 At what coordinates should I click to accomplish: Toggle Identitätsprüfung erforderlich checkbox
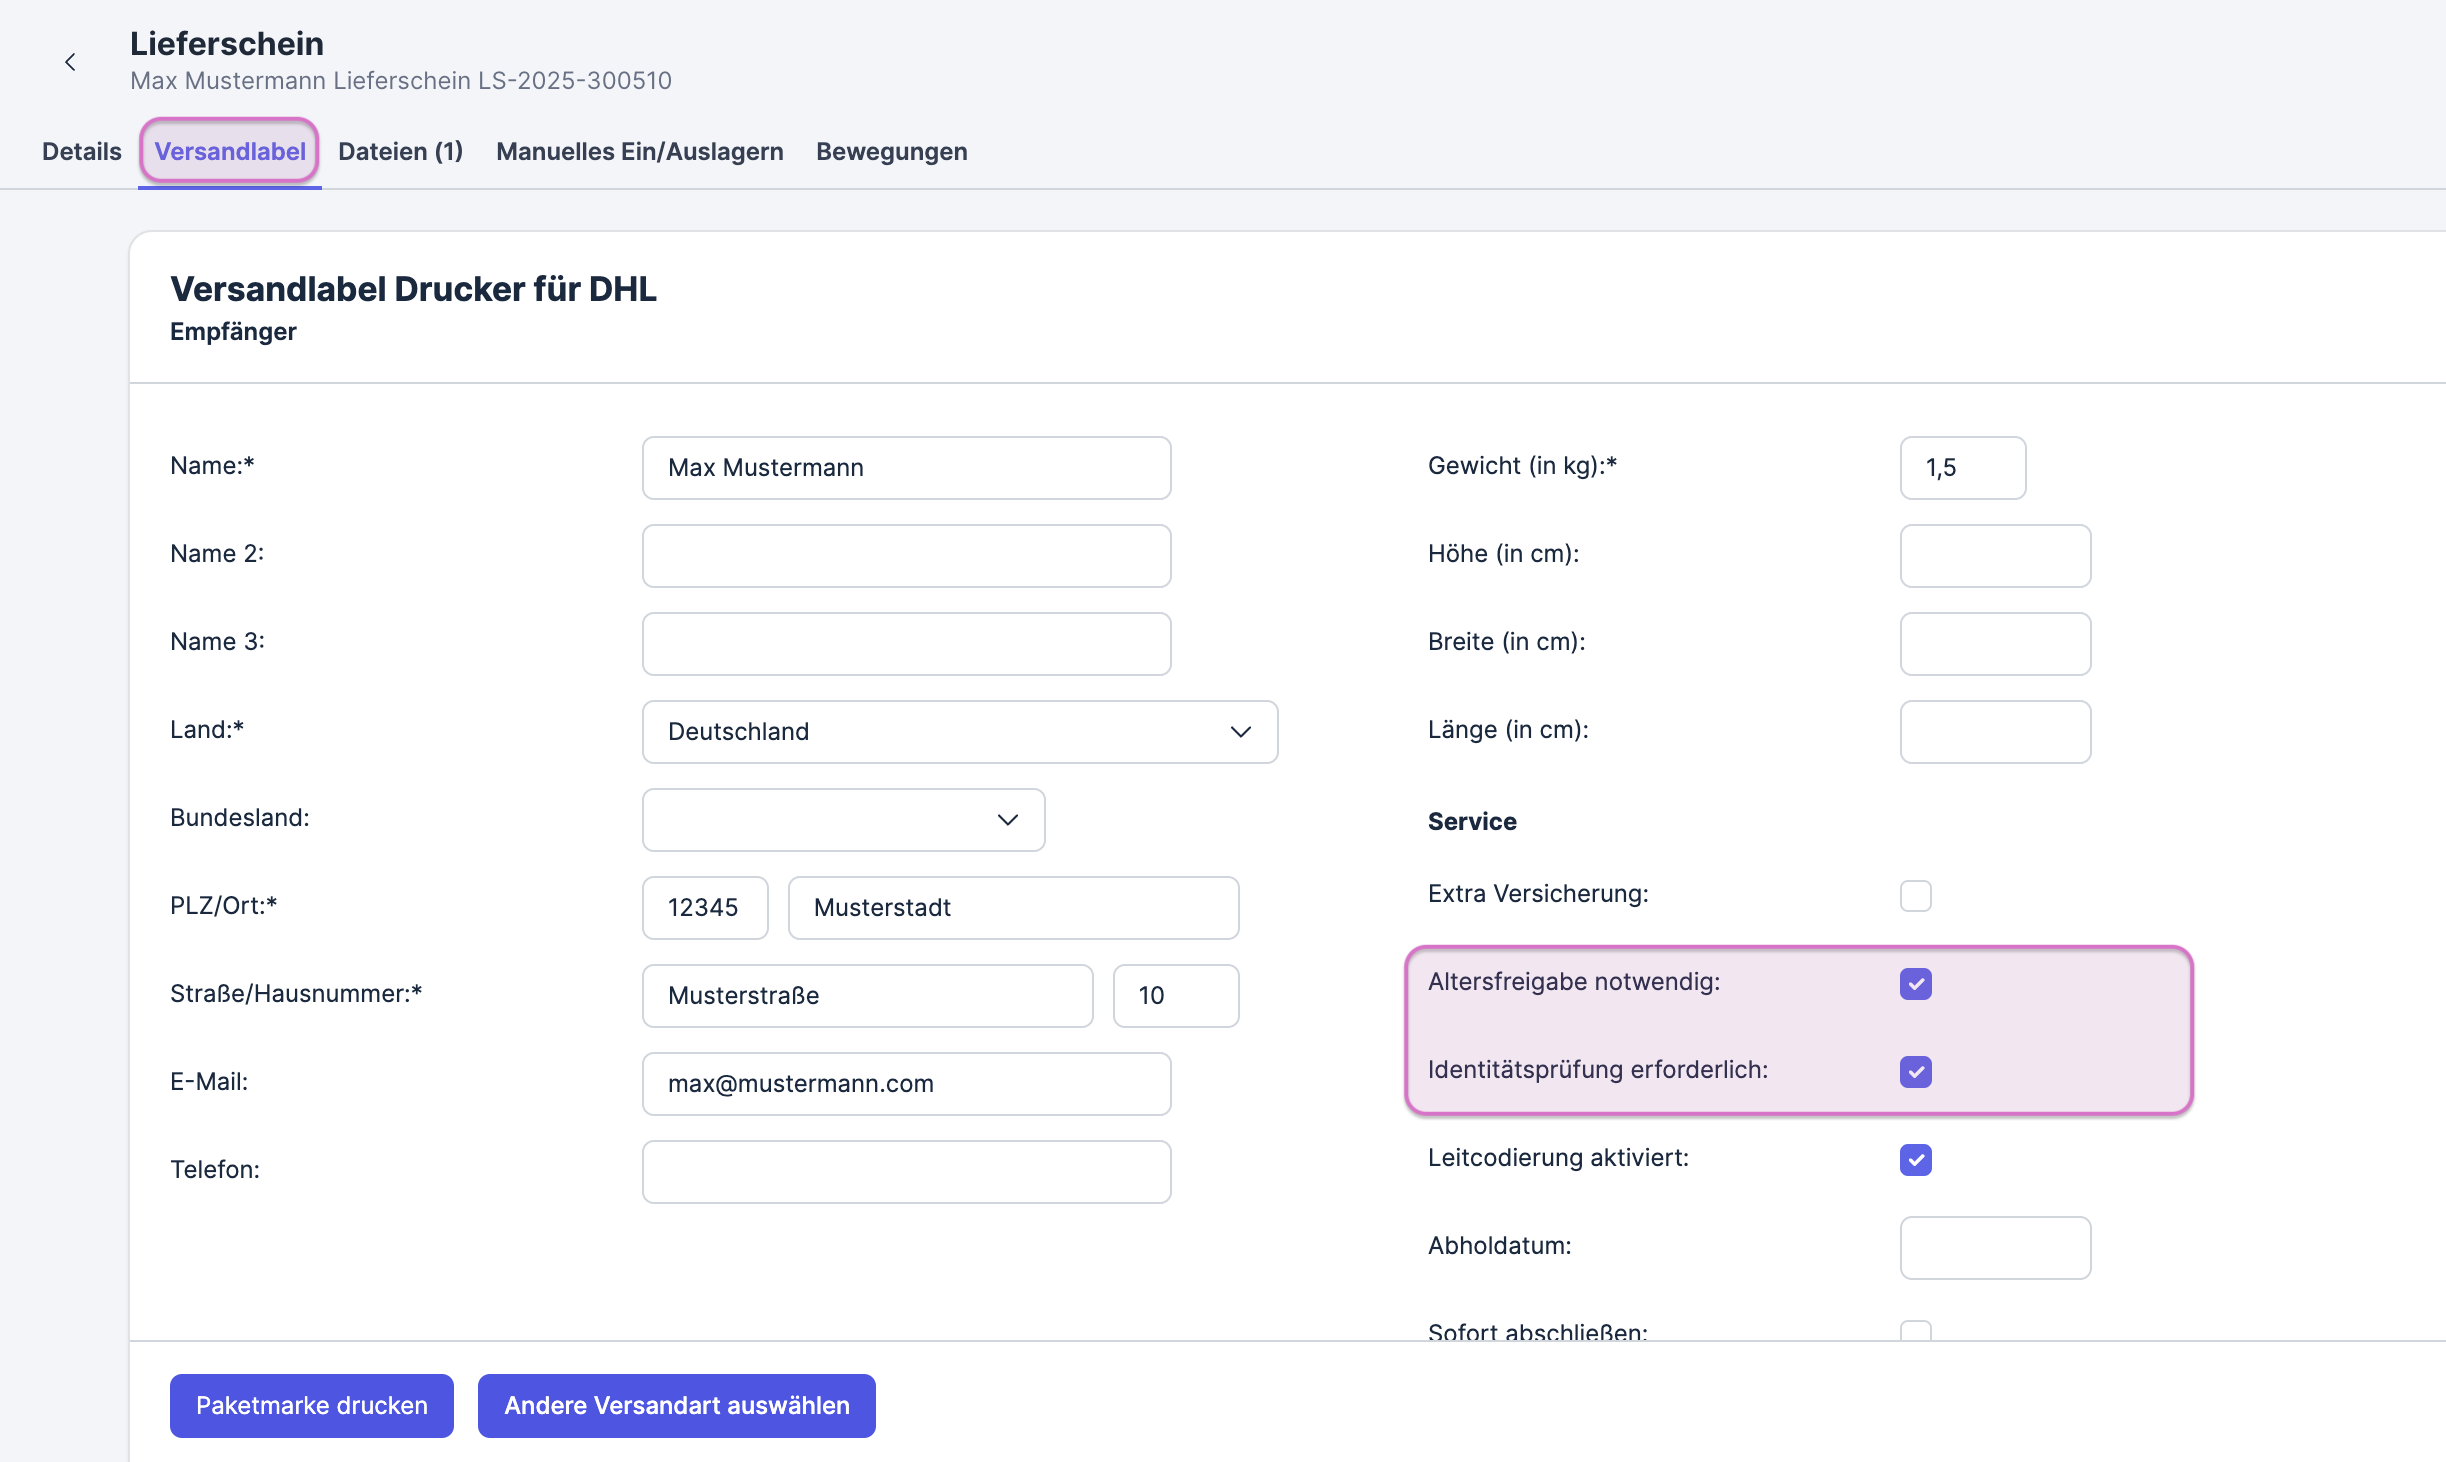pyautogui.click(x=1915, y=1071)
